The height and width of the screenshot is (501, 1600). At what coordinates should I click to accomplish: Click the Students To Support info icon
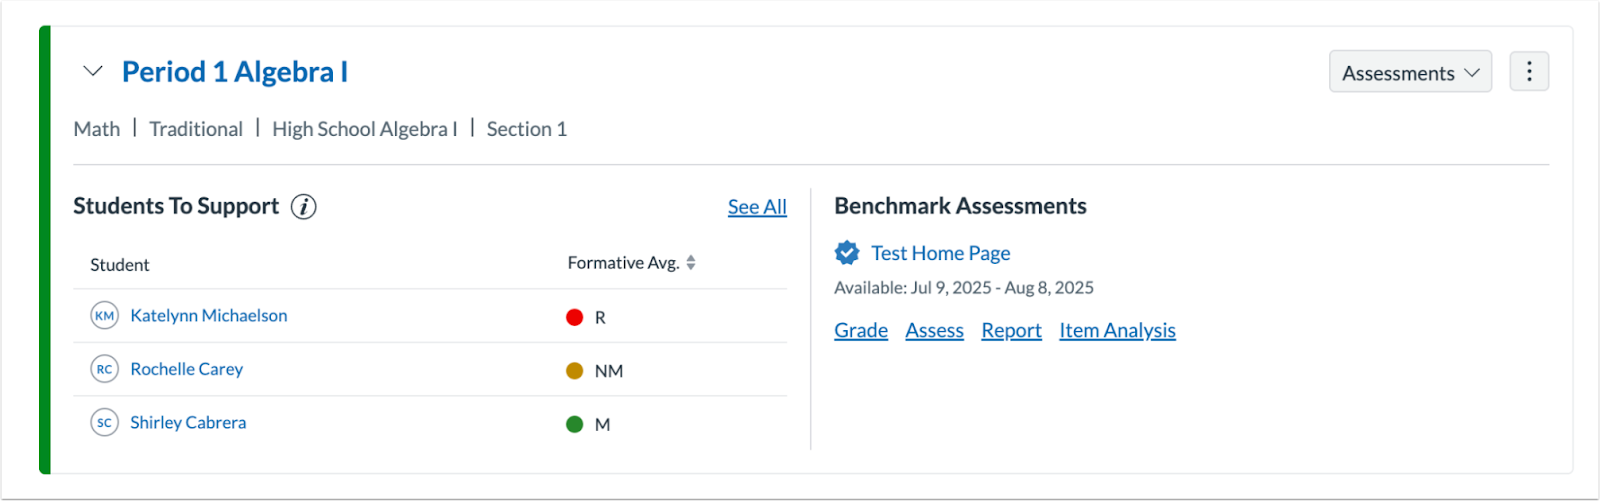[303, 207]
